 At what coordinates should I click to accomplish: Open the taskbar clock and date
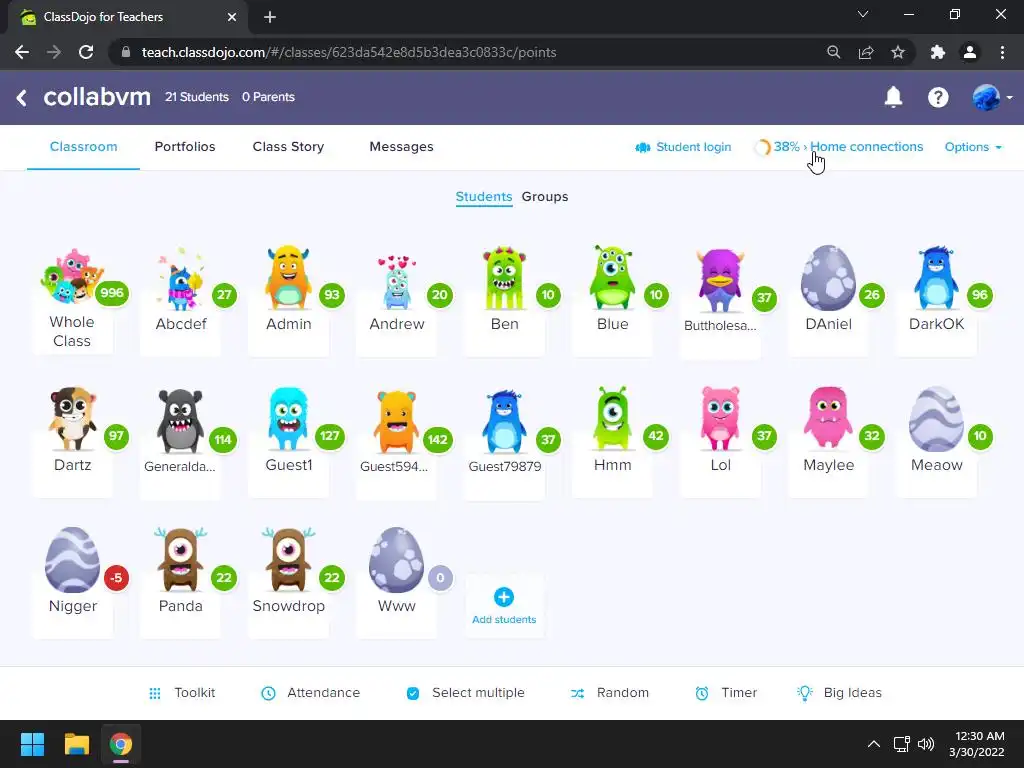coord(977,744)
